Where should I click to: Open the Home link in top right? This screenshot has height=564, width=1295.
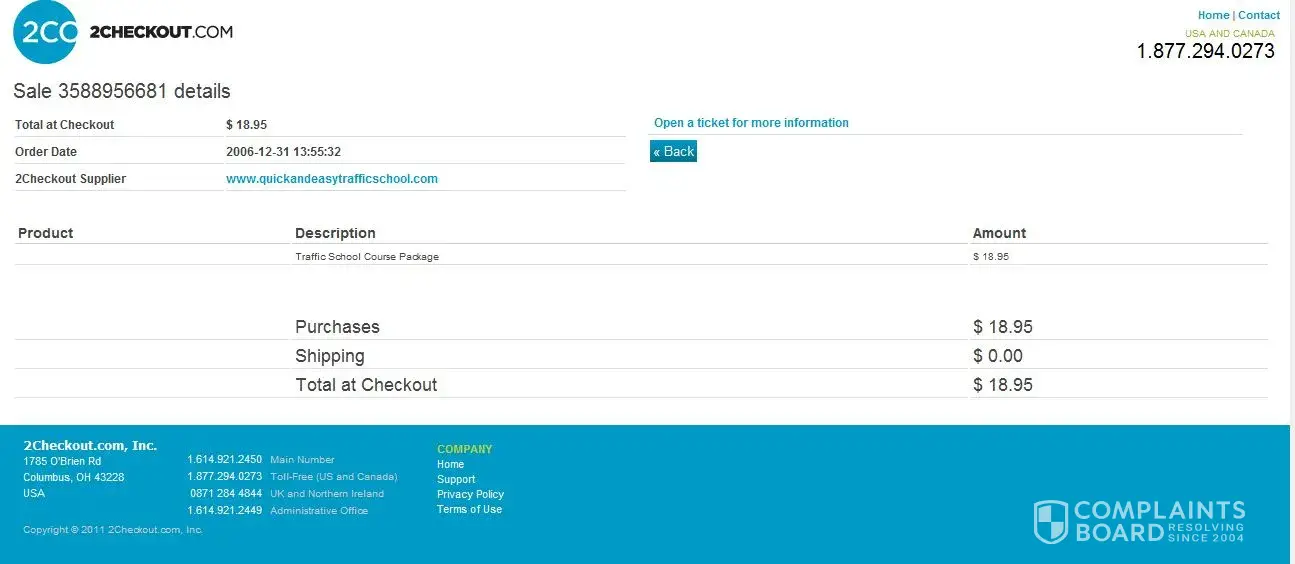[1213, 15]
